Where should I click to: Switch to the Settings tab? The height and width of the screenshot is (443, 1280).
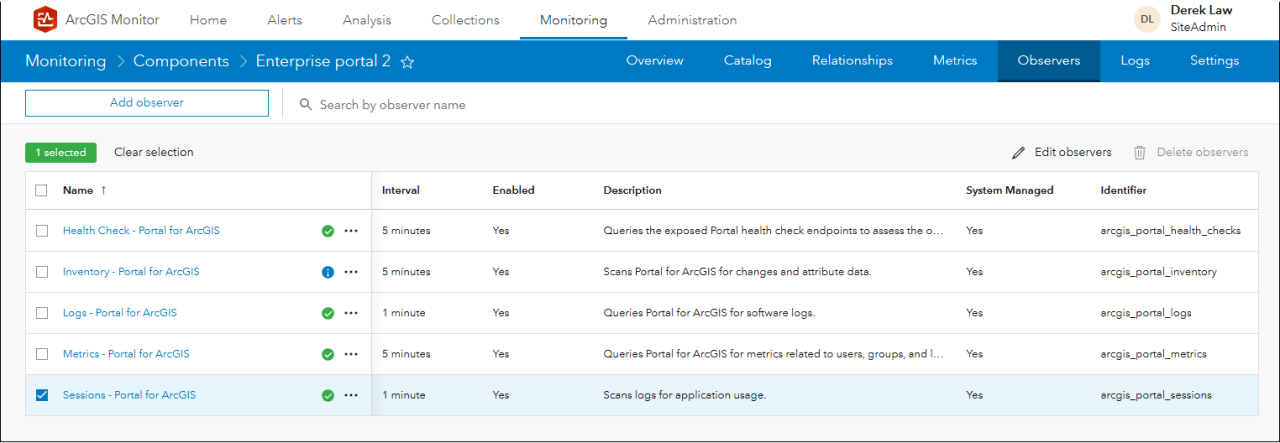pyautogui.click(x=1215, y=61)
